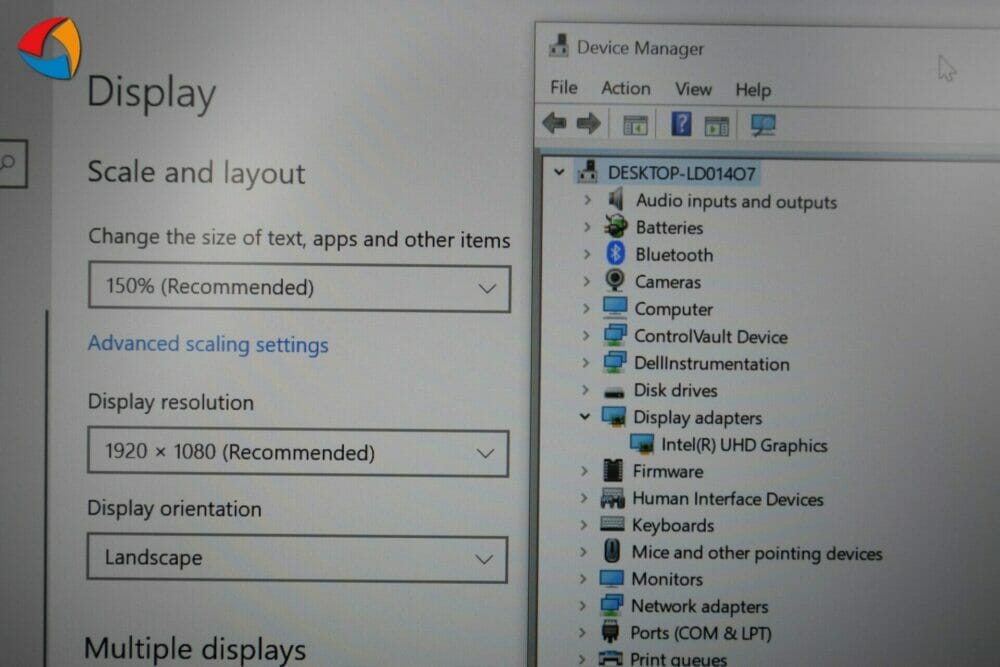This screenshot has width=1000, height=667.
Task: Select the DESKTOP-LD014O7 computer icon
Action: coord(587,172)
